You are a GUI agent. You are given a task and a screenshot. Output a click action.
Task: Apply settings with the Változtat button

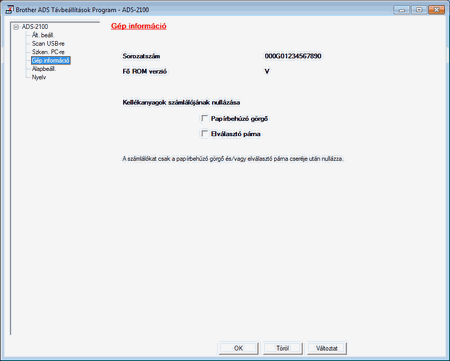pyautogui.click(x=327, y=348)
